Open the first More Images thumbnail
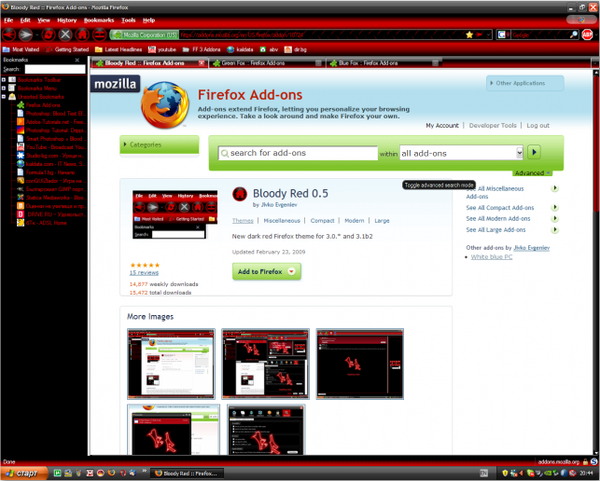The image size is (600, 481). (x=171, y=364)
